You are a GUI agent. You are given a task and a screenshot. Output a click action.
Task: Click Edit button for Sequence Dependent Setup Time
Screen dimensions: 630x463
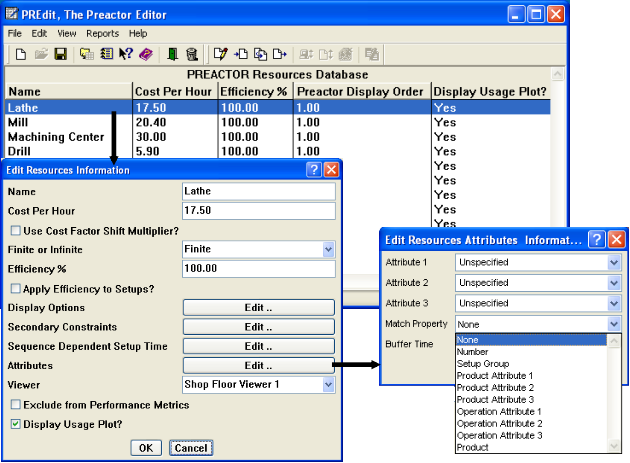[259, 346]
